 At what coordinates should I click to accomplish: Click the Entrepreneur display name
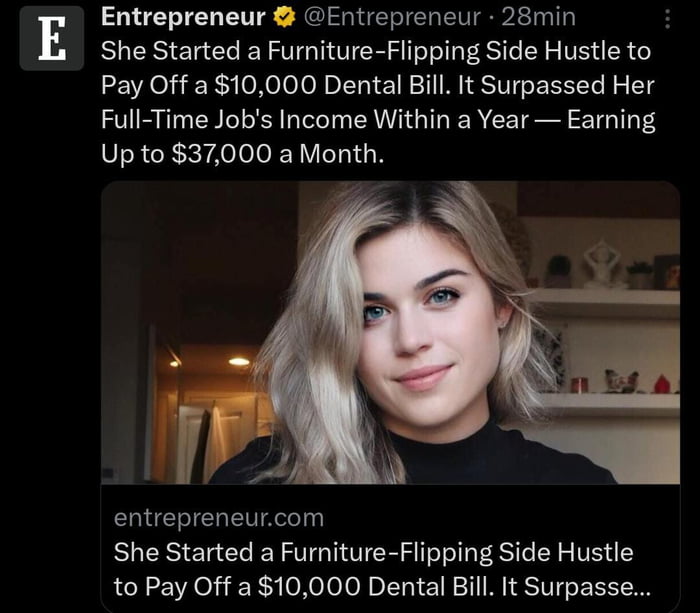(184, 17)
